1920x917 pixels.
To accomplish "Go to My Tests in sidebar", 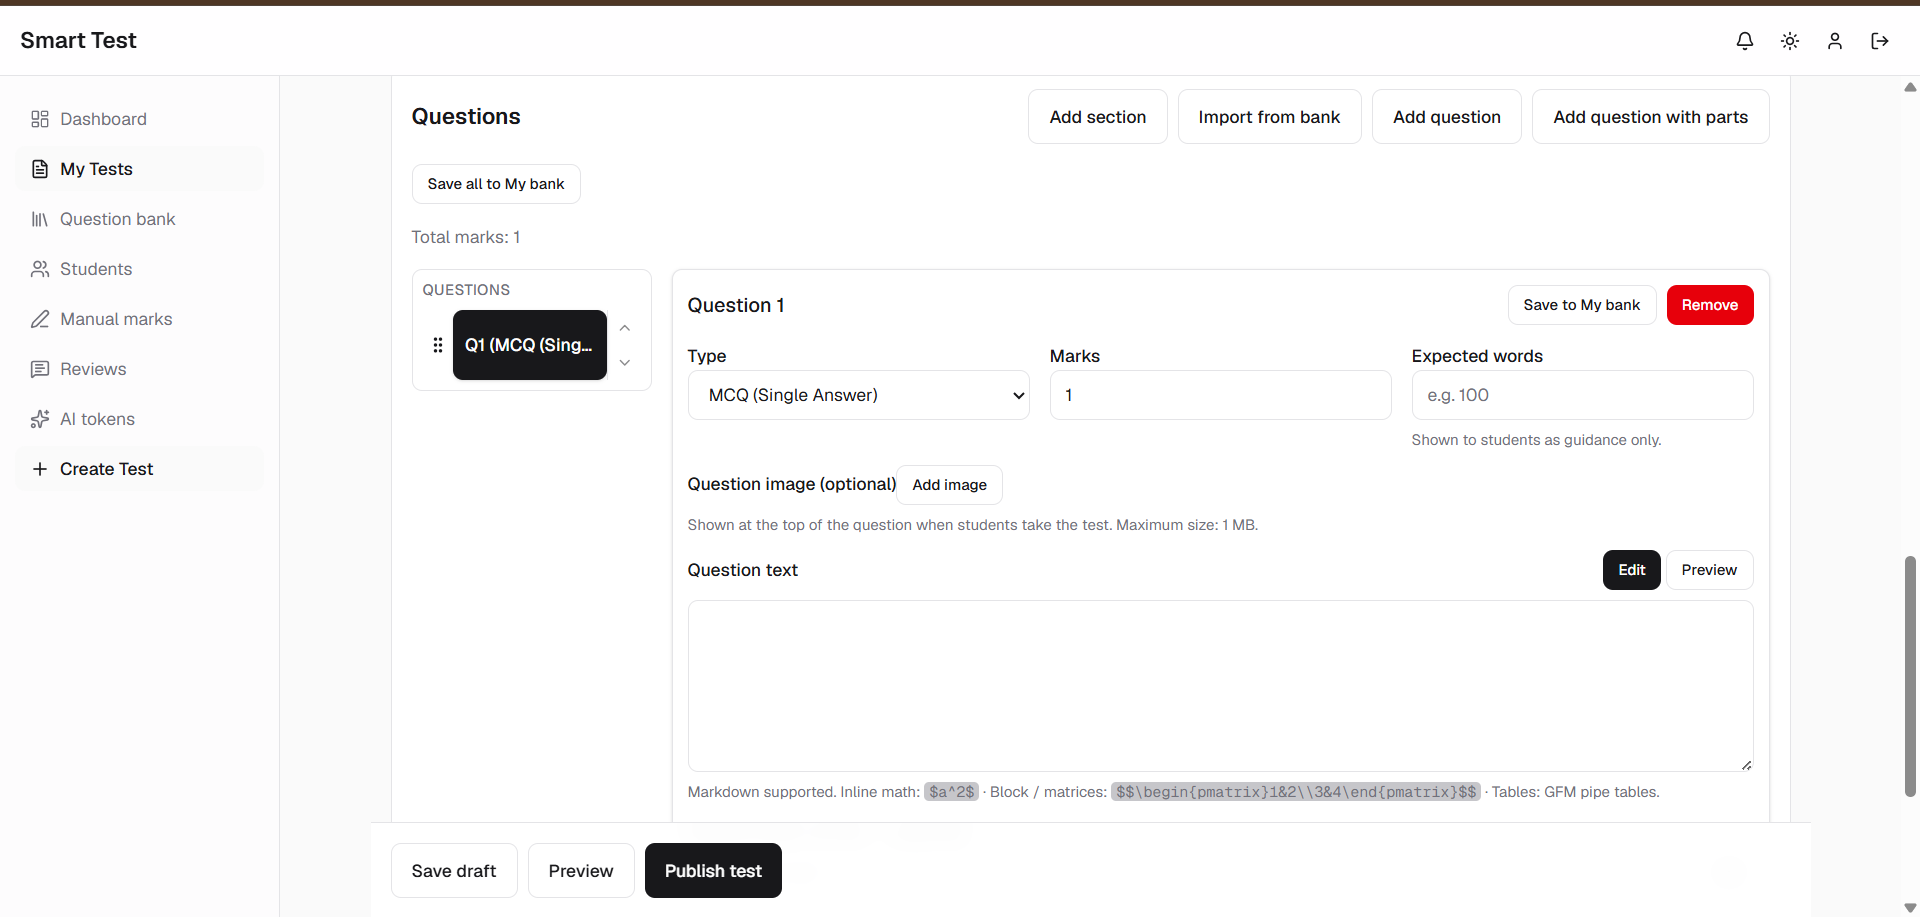I will tap(140, 169).
